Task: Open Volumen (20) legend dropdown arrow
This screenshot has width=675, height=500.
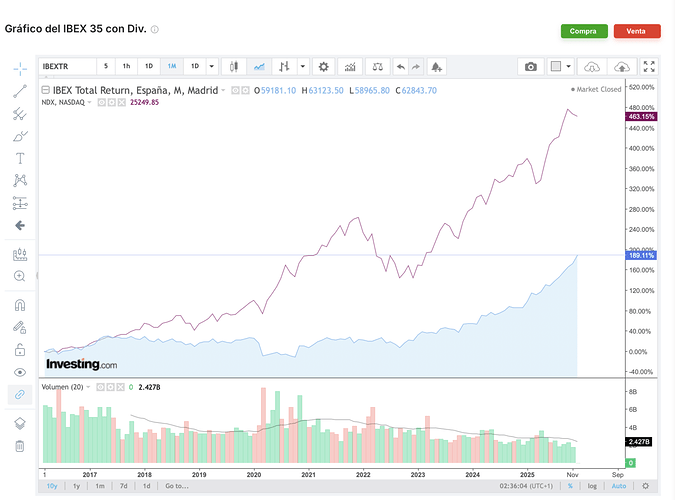Action: coord(88,387)
